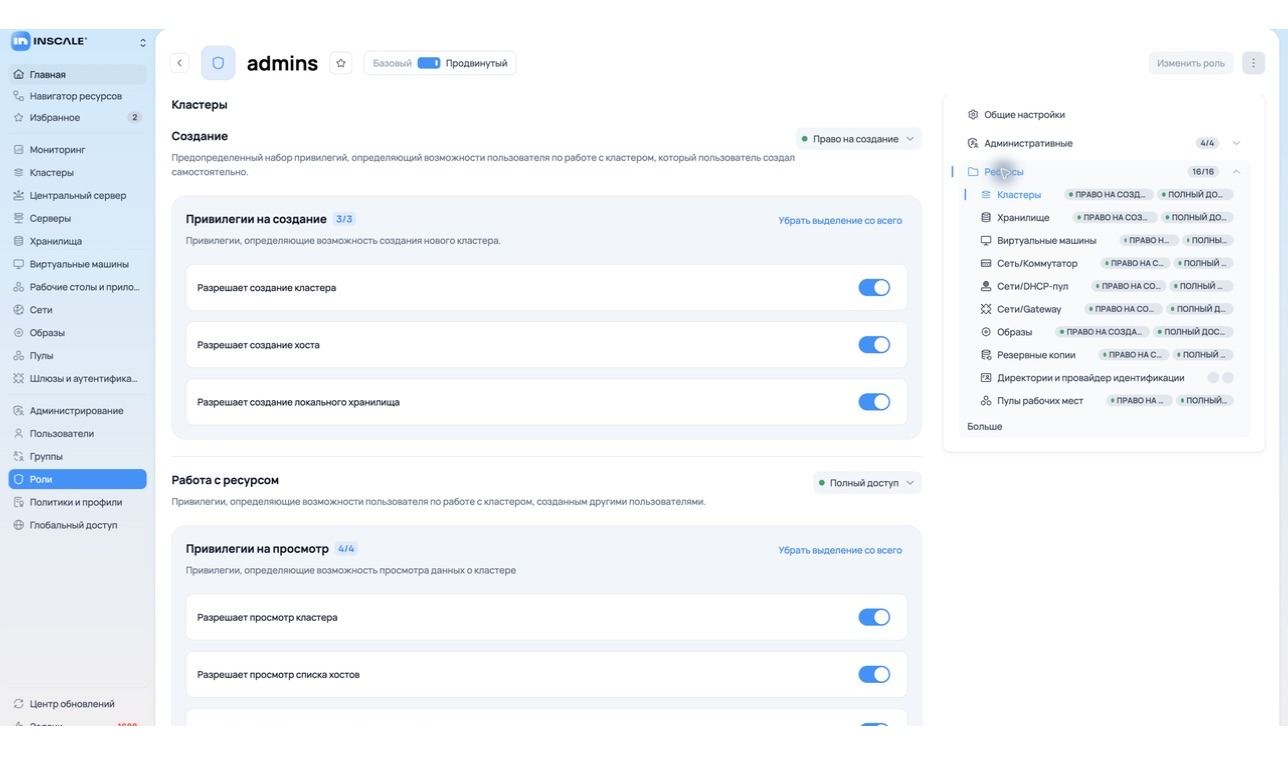Expand the Больше item in right panel
This screenshot has height=768, width=1288.
click(x=985, y=427)
